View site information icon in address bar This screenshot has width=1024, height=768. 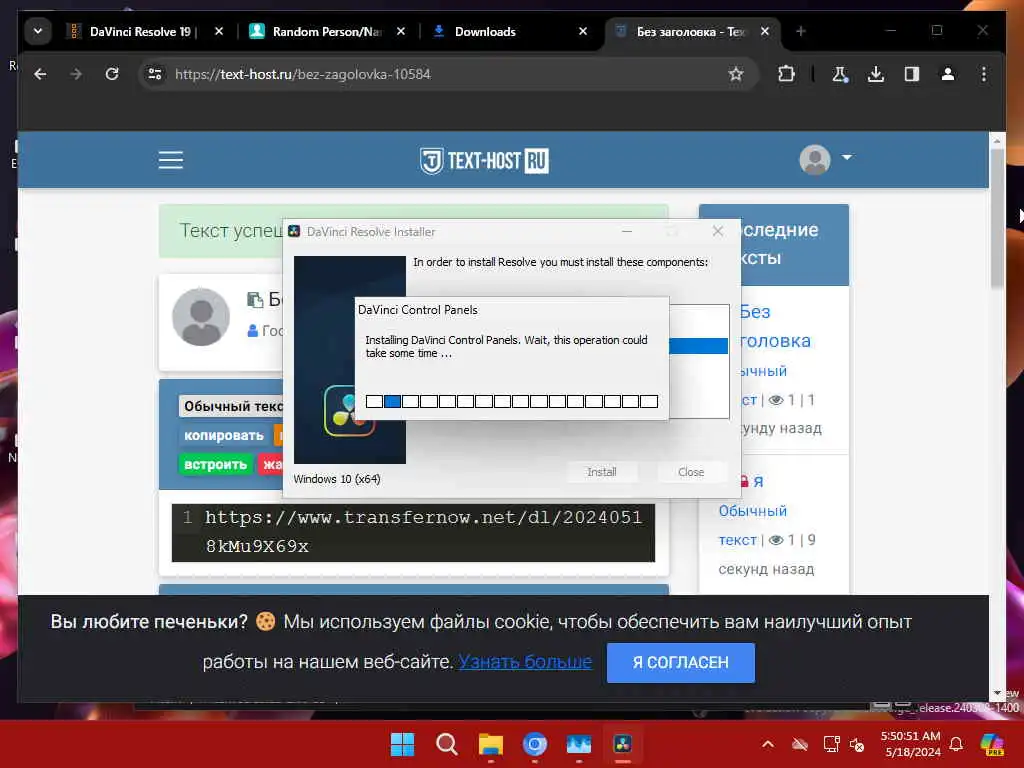155,74
